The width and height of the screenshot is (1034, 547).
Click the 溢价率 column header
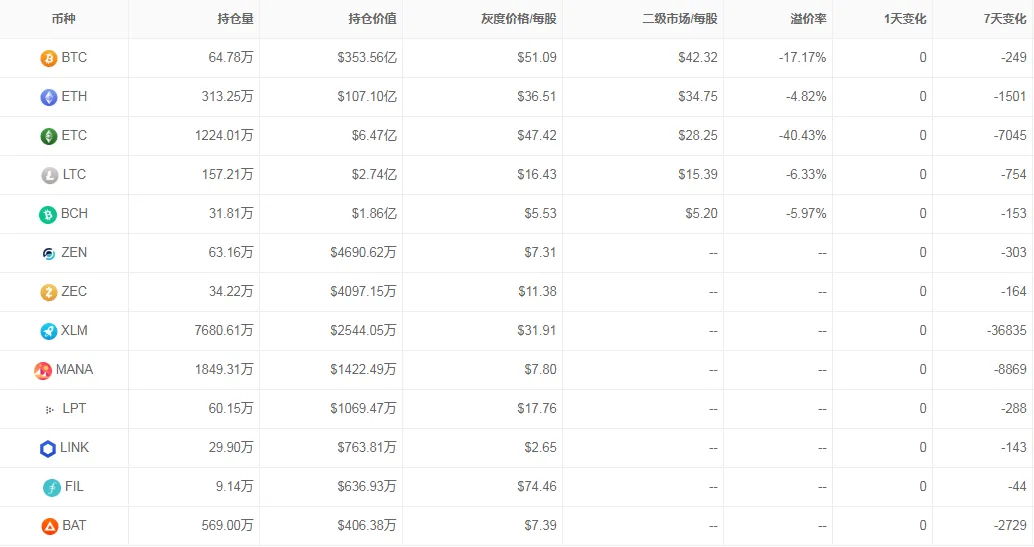(808, 19)
